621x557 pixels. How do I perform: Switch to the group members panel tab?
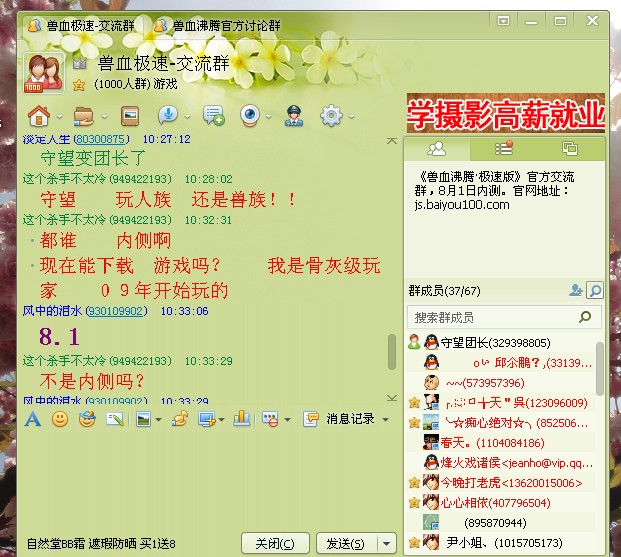tap(437, 148)
